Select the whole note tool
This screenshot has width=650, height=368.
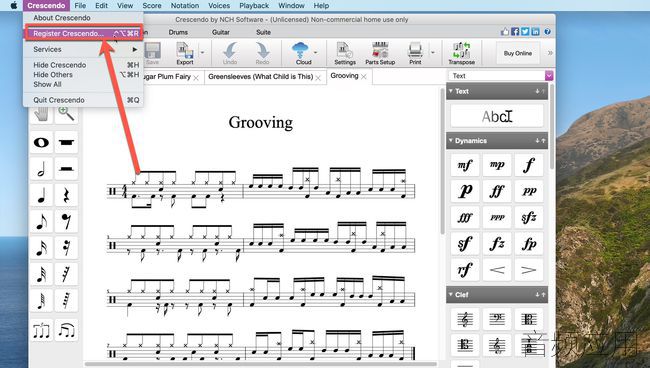(x=41, y=143)
